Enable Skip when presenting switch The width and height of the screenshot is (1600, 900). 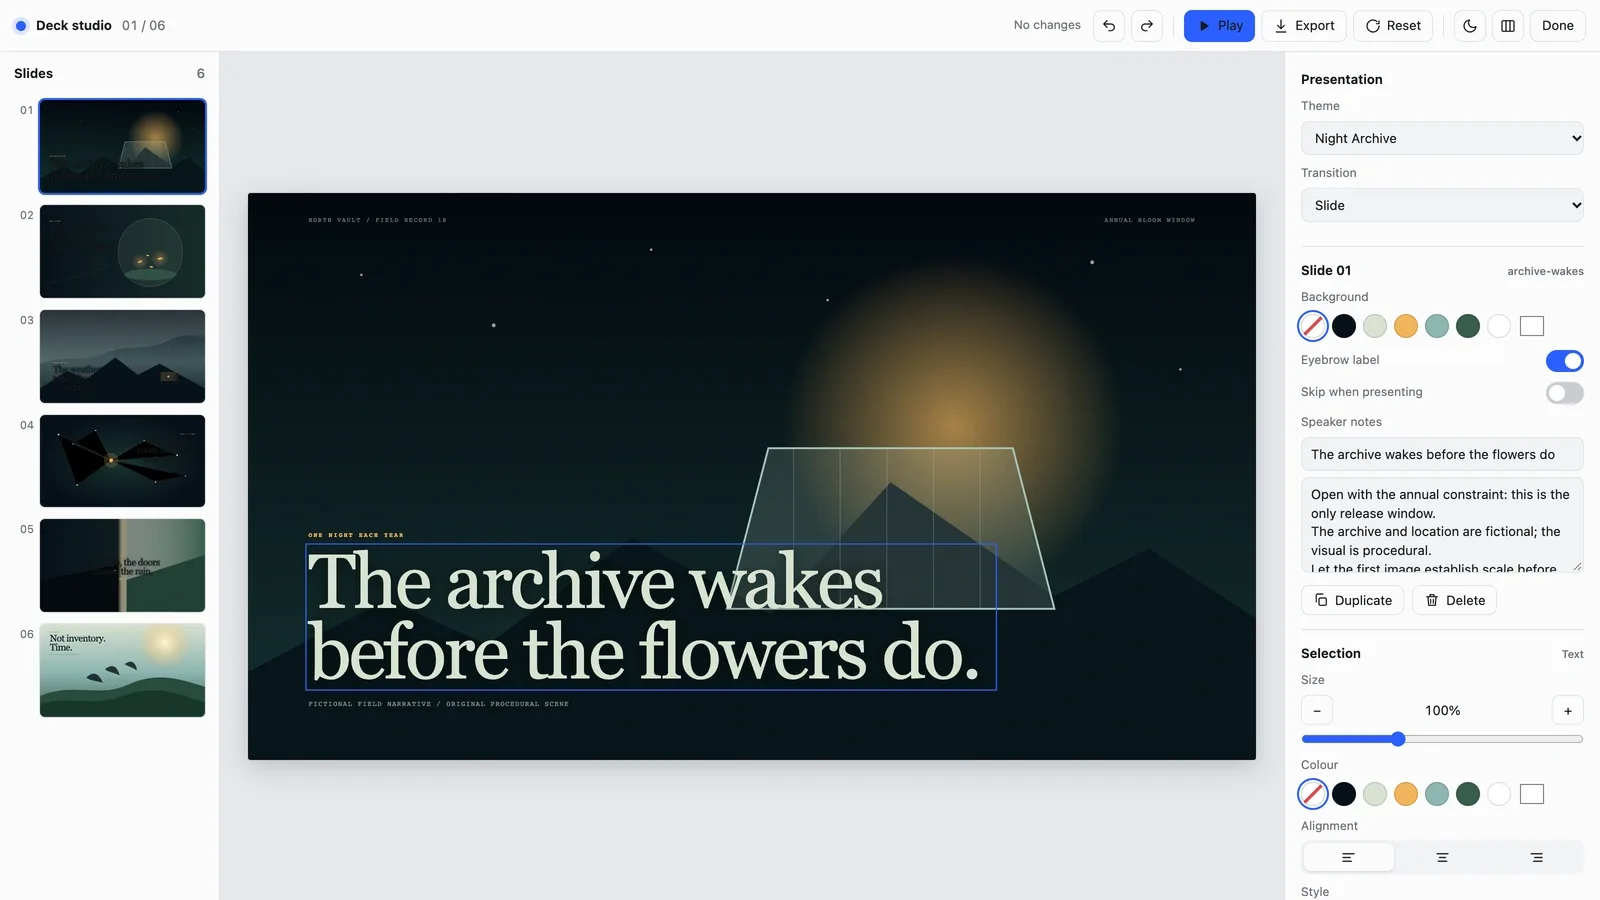(1565, 393)
